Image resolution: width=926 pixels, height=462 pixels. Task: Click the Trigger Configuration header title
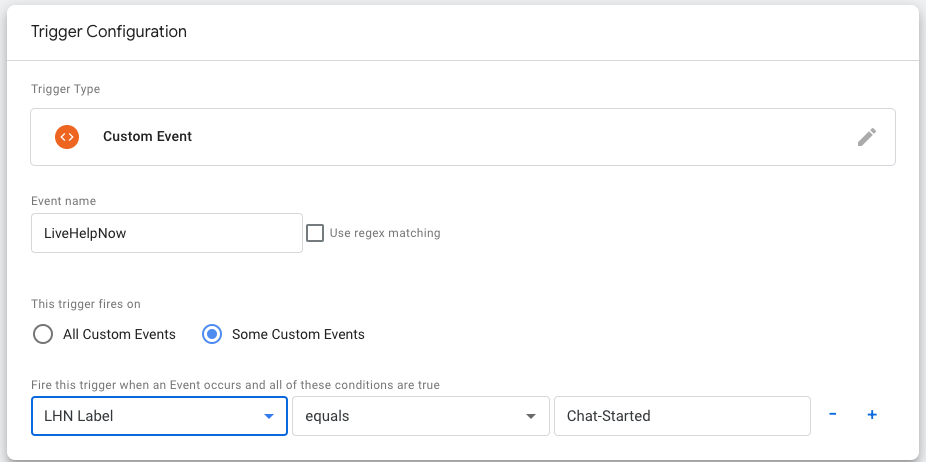point(109,31)
